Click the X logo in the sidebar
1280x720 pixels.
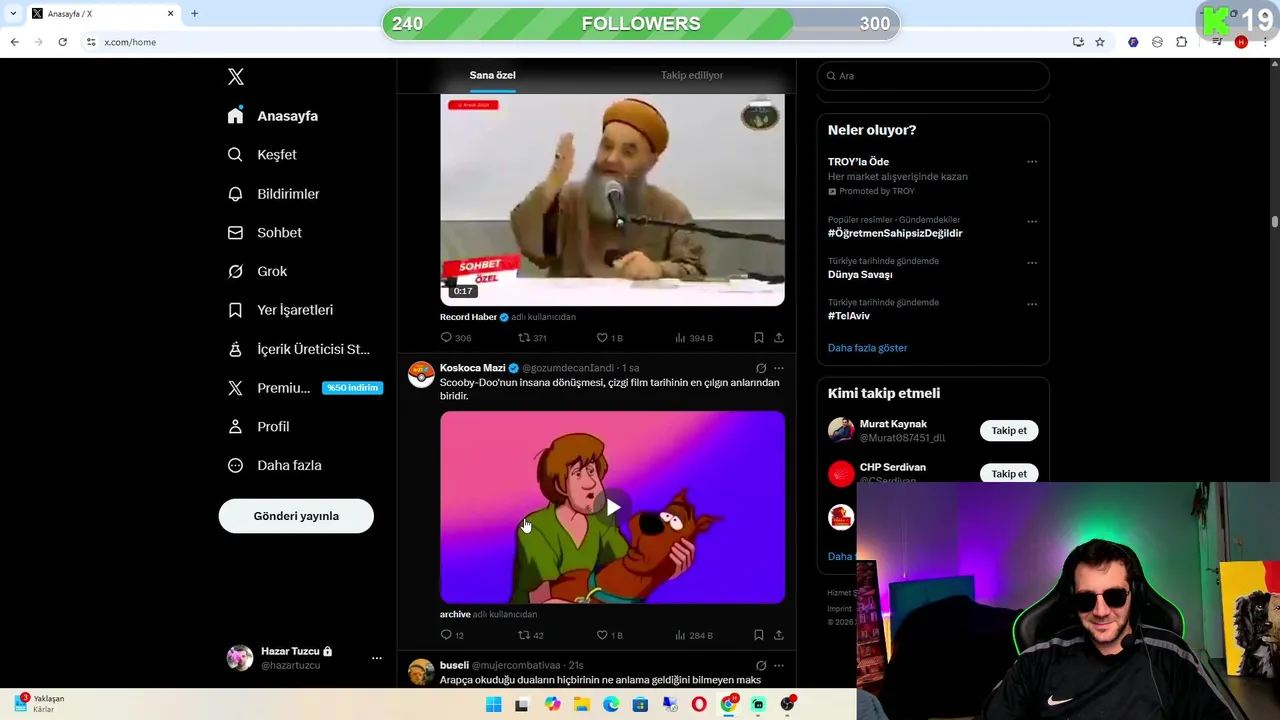point(236,77)
